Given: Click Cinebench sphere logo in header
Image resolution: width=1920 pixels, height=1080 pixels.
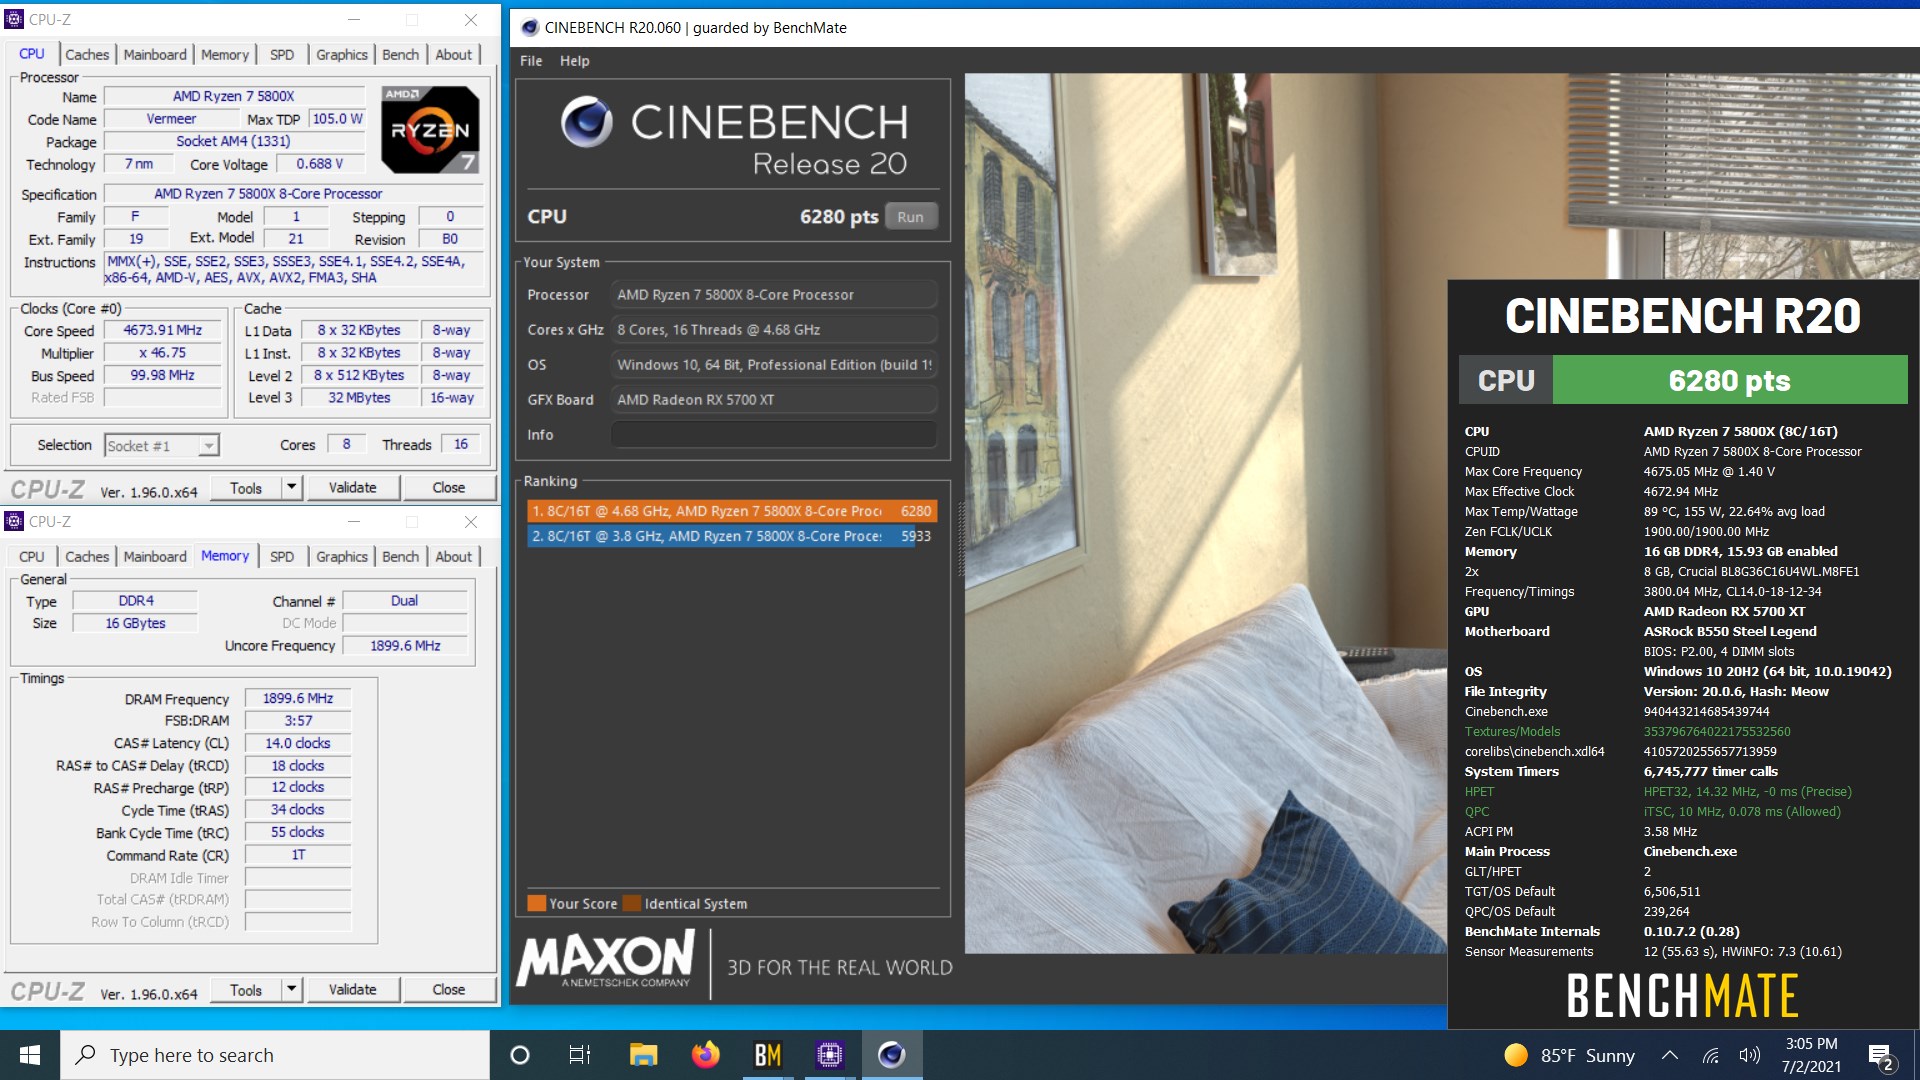Looking at the screenshot, I should click(x=586, y=122).
